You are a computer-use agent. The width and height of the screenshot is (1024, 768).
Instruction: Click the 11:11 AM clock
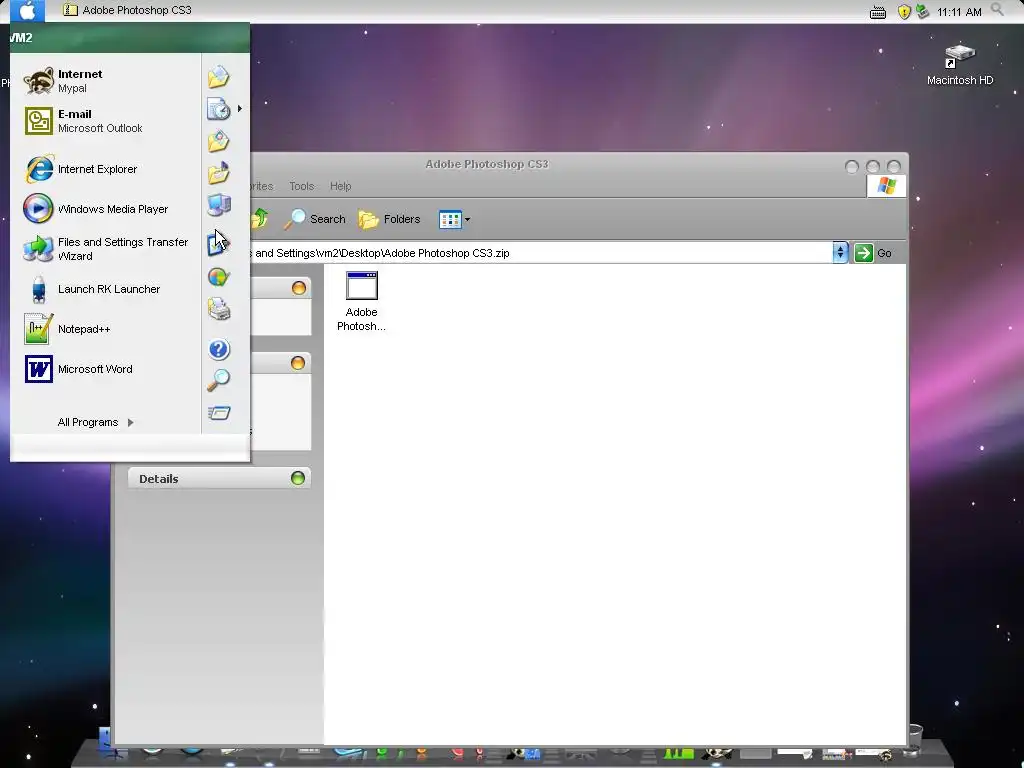coord(959,12)
